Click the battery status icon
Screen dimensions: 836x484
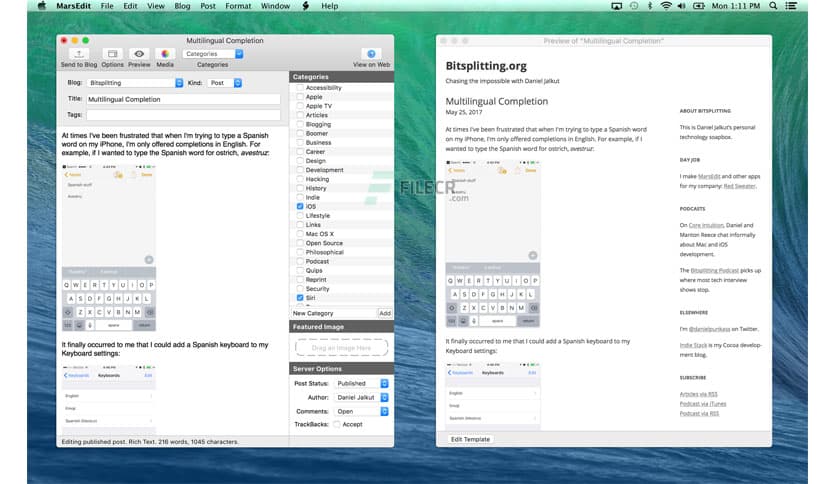699,6
